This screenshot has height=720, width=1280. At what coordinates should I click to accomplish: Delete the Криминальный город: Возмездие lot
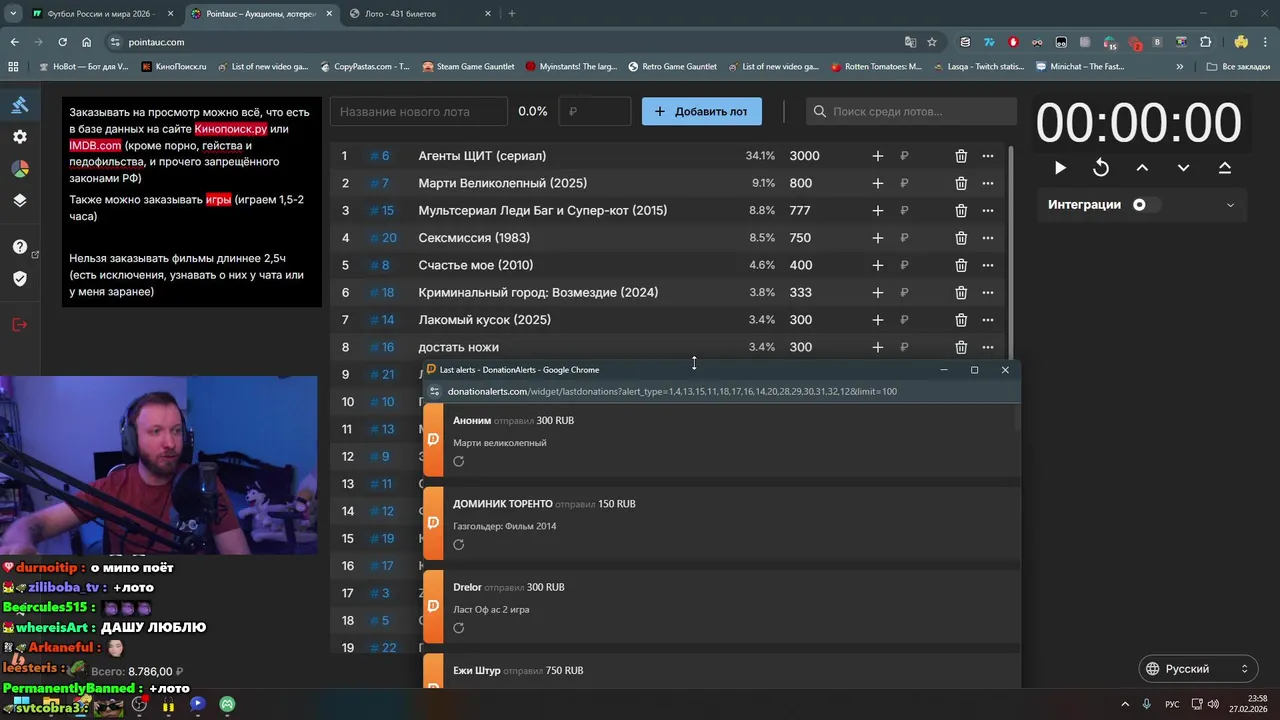[961, 292]
